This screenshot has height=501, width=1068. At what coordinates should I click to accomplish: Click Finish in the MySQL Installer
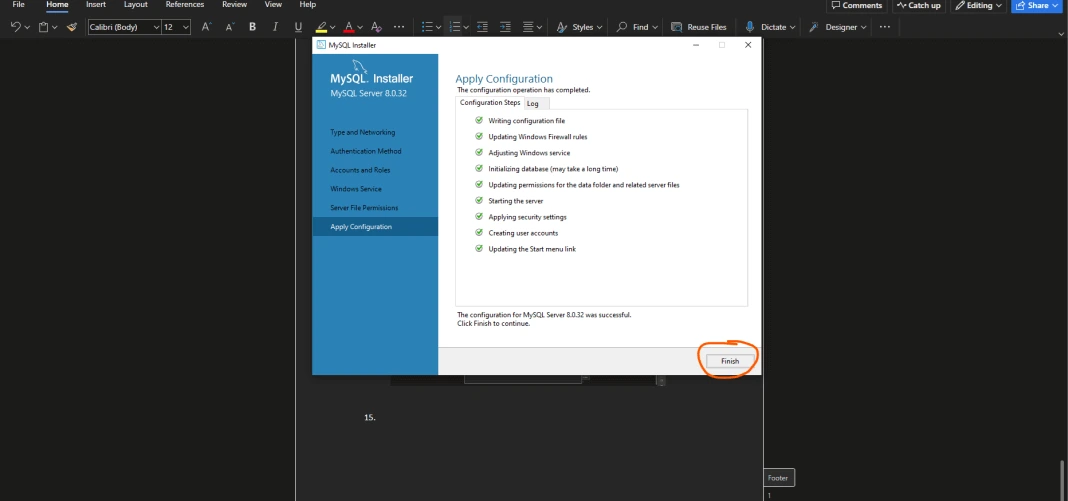[730, 361]
